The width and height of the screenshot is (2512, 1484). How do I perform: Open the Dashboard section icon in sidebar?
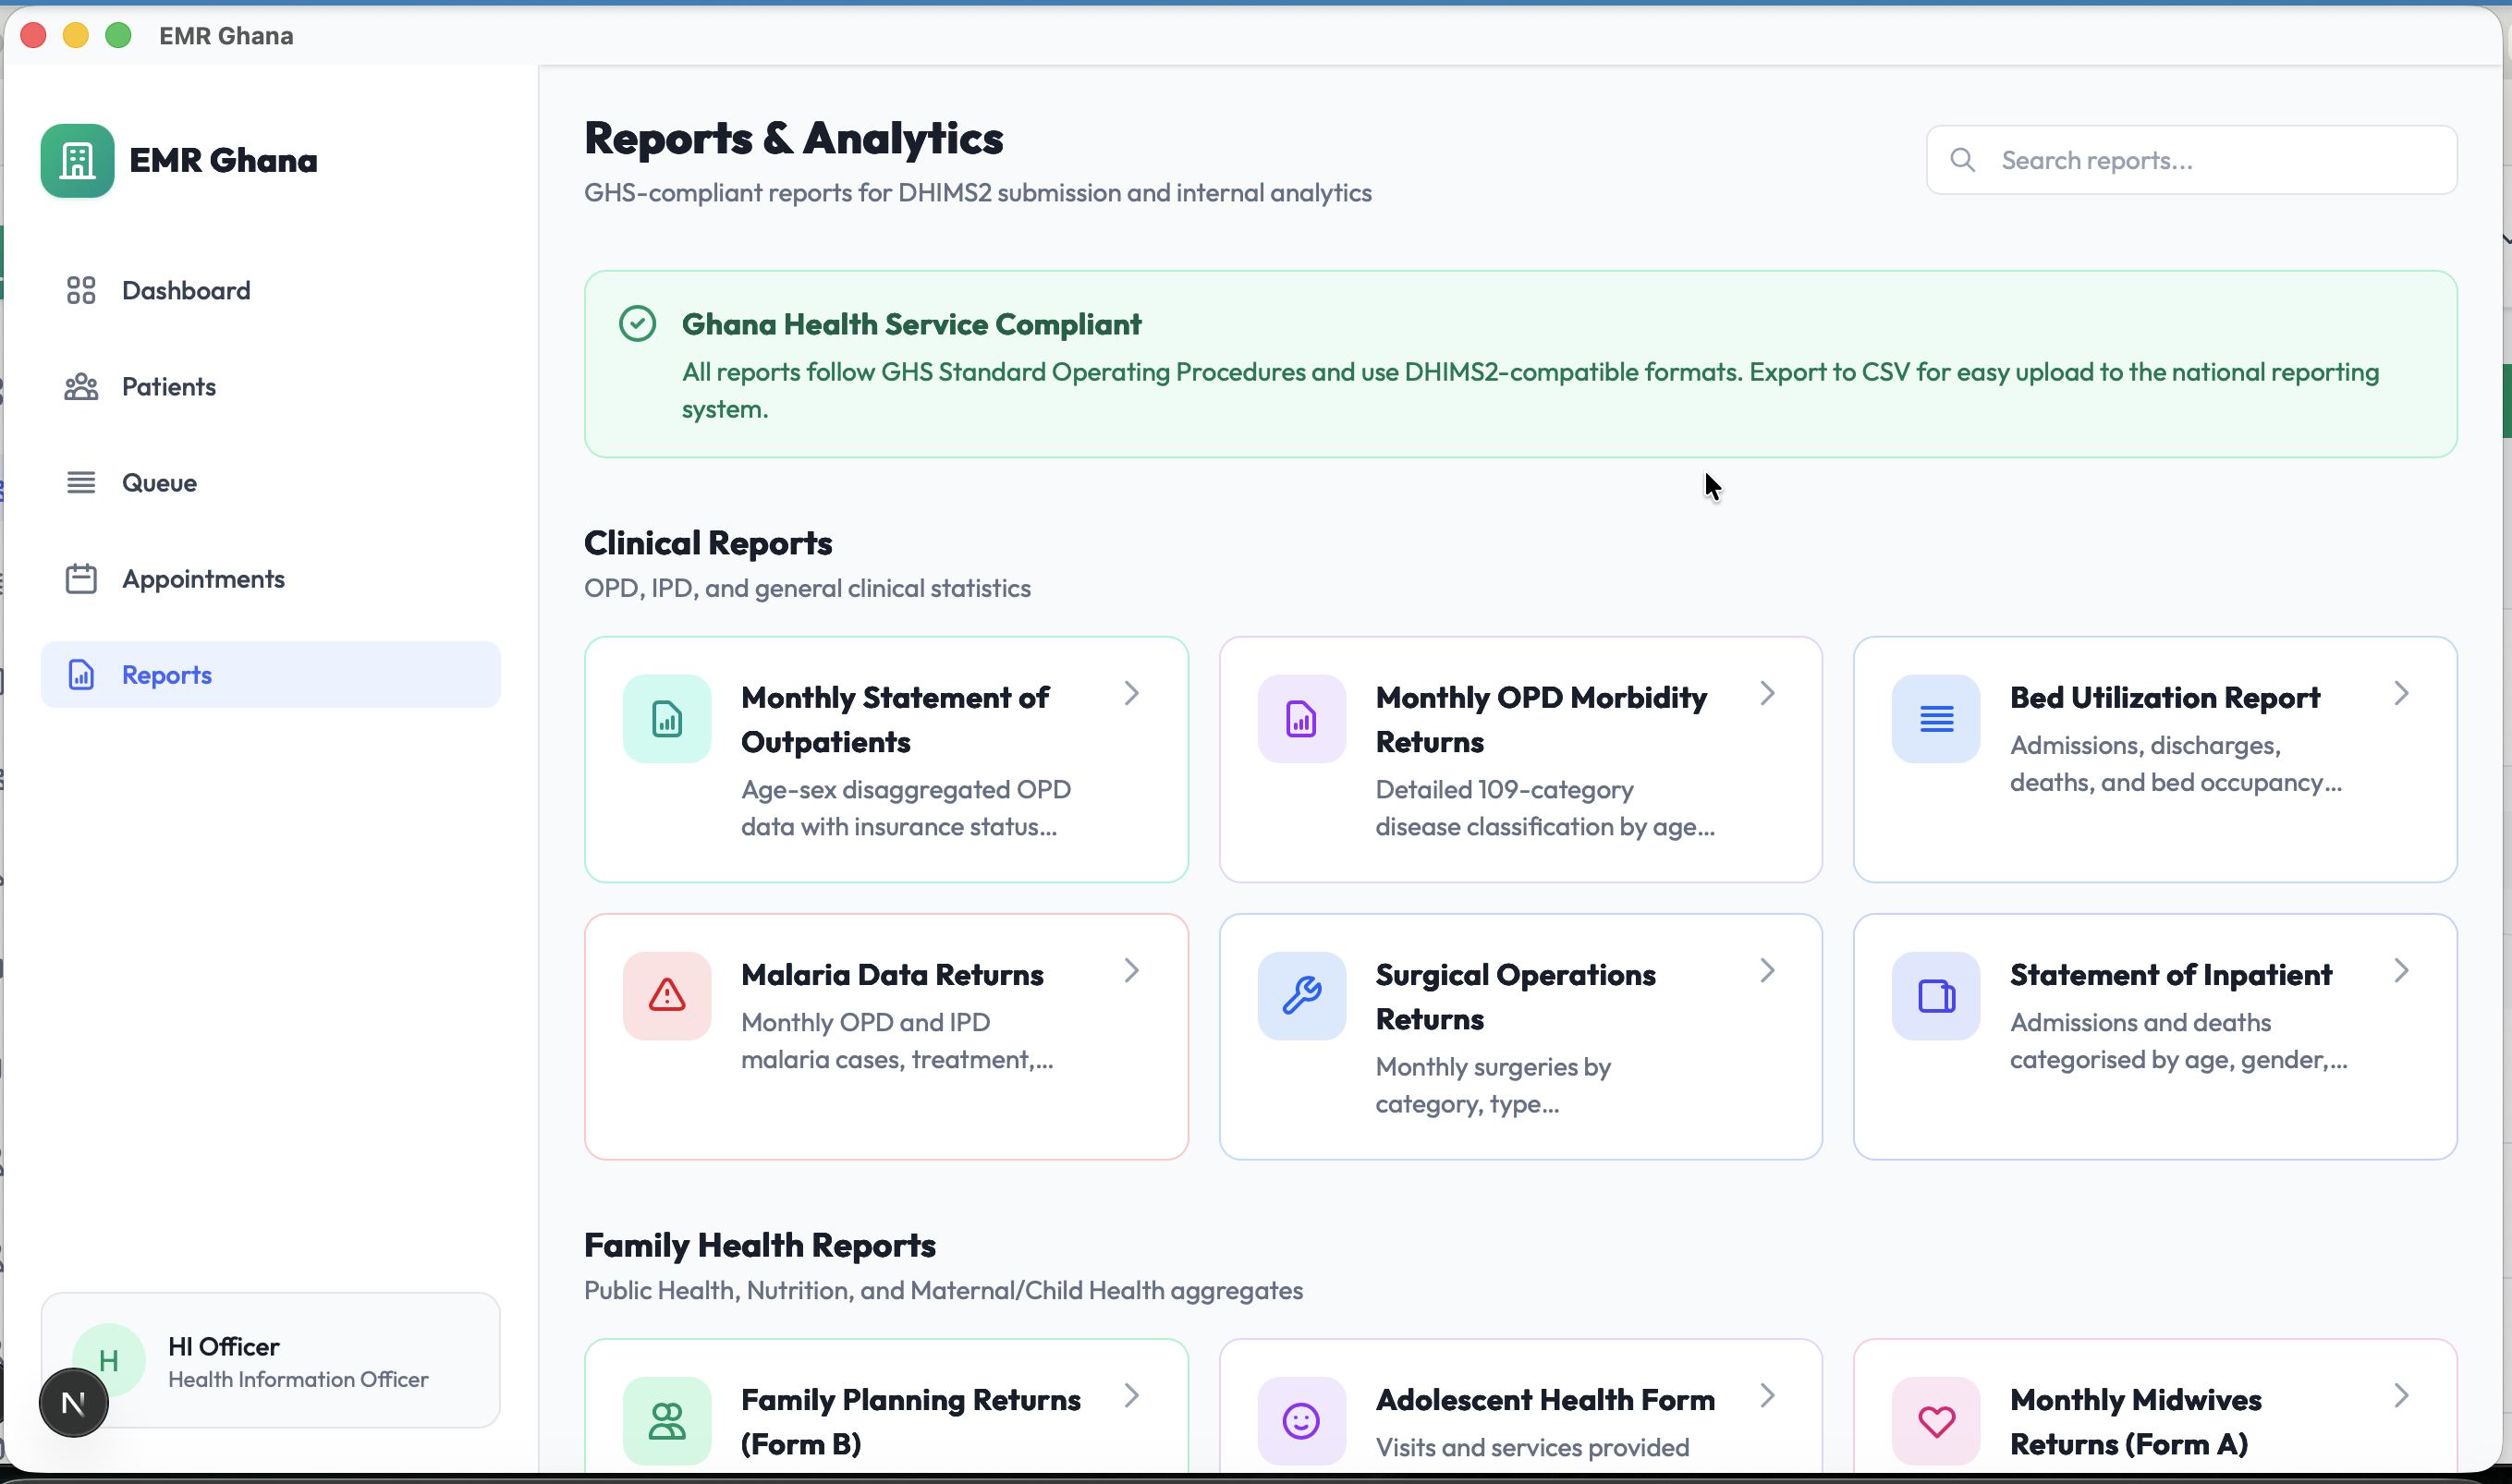(x=81, y=290)
